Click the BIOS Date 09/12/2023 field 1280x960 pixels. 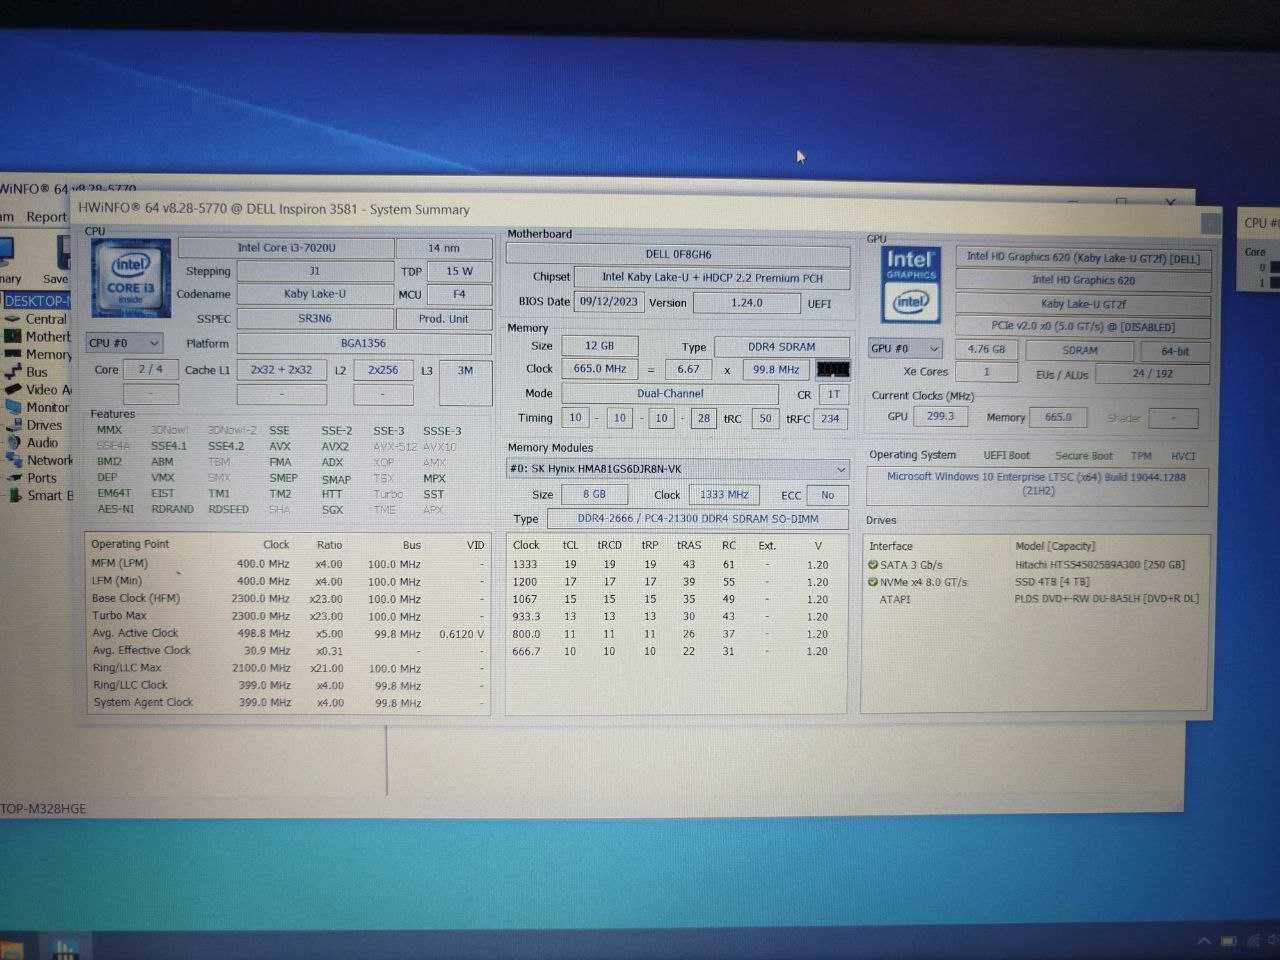(x=608, y=301)
